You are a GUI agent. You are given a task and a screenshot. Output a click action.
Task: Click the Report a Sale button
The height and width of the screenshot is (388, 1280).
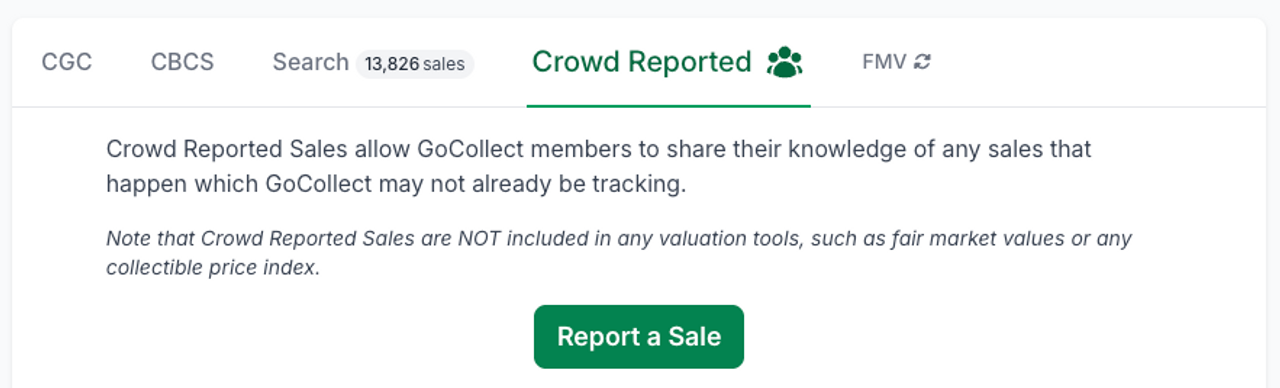tap(639, 336)
